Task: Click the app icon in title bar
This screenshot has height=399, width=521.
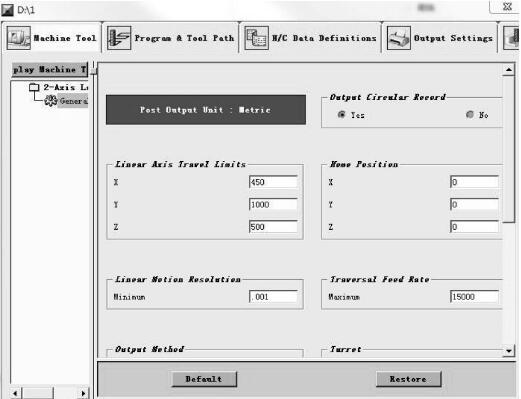Action: (7, 10)
